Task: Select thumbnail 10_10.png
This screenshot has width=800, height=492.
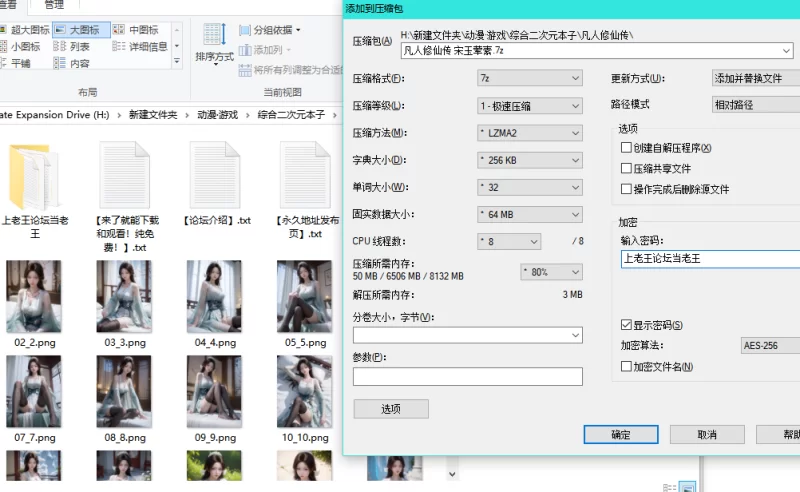Action: tap(305, 399)
